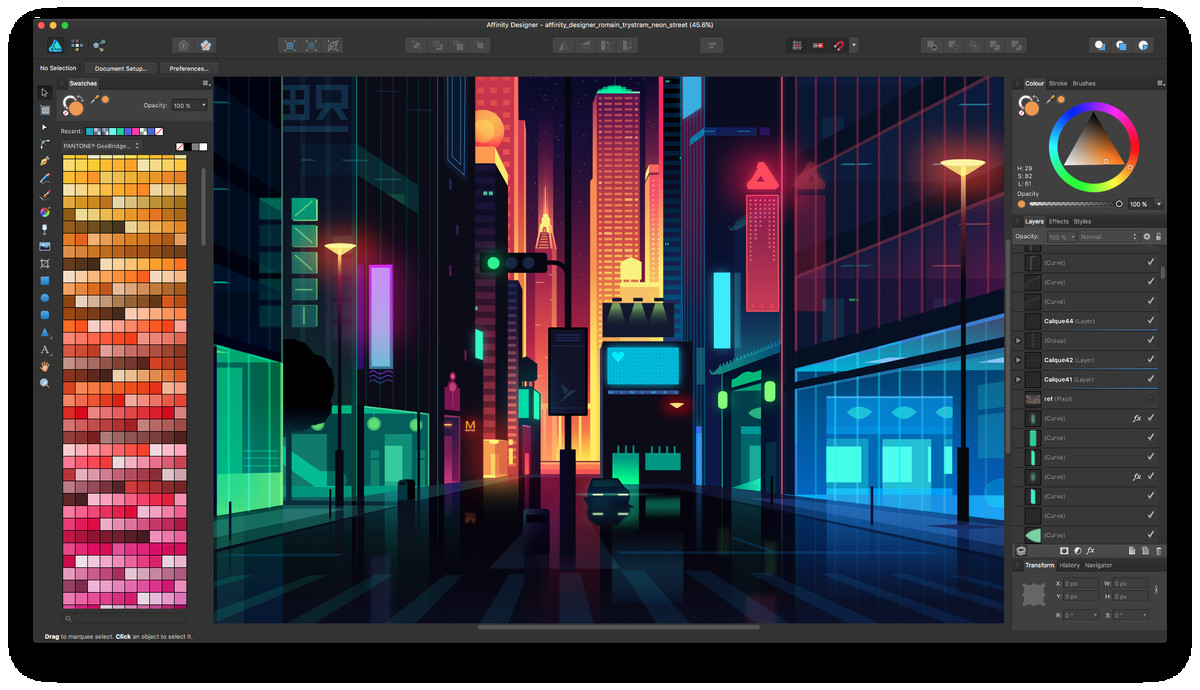Screen dimensions: 1200x690
Task: Select the Triangle shape tool
Action: point(45,332)
